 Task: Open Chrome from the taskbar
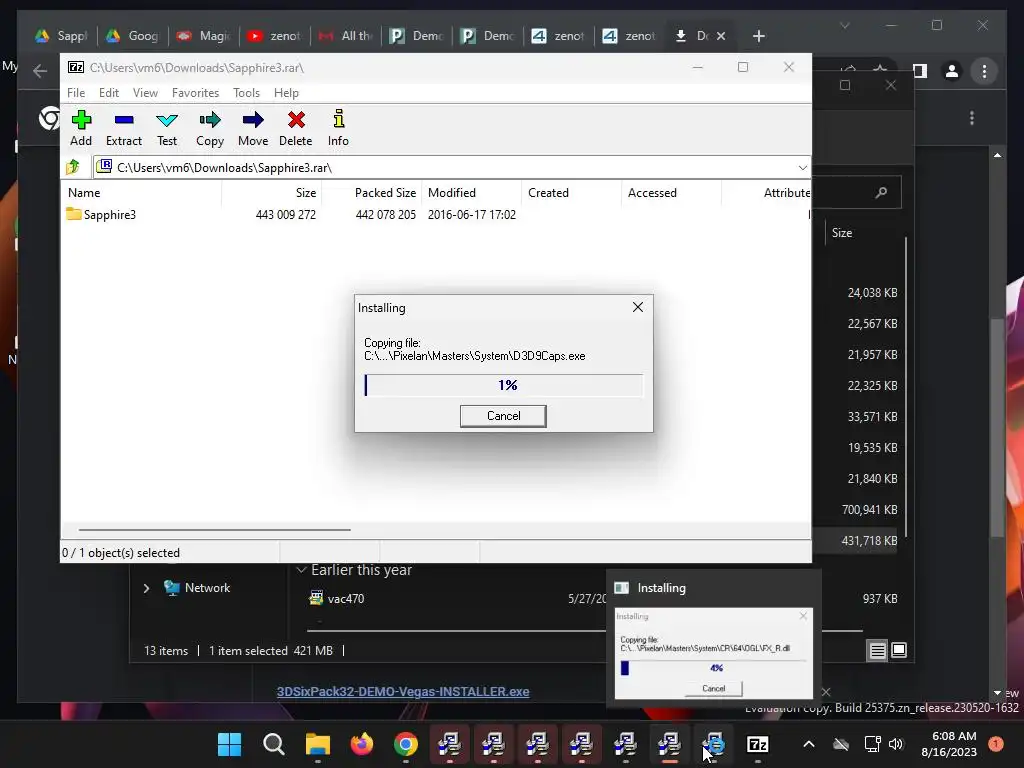click(406, 744)
